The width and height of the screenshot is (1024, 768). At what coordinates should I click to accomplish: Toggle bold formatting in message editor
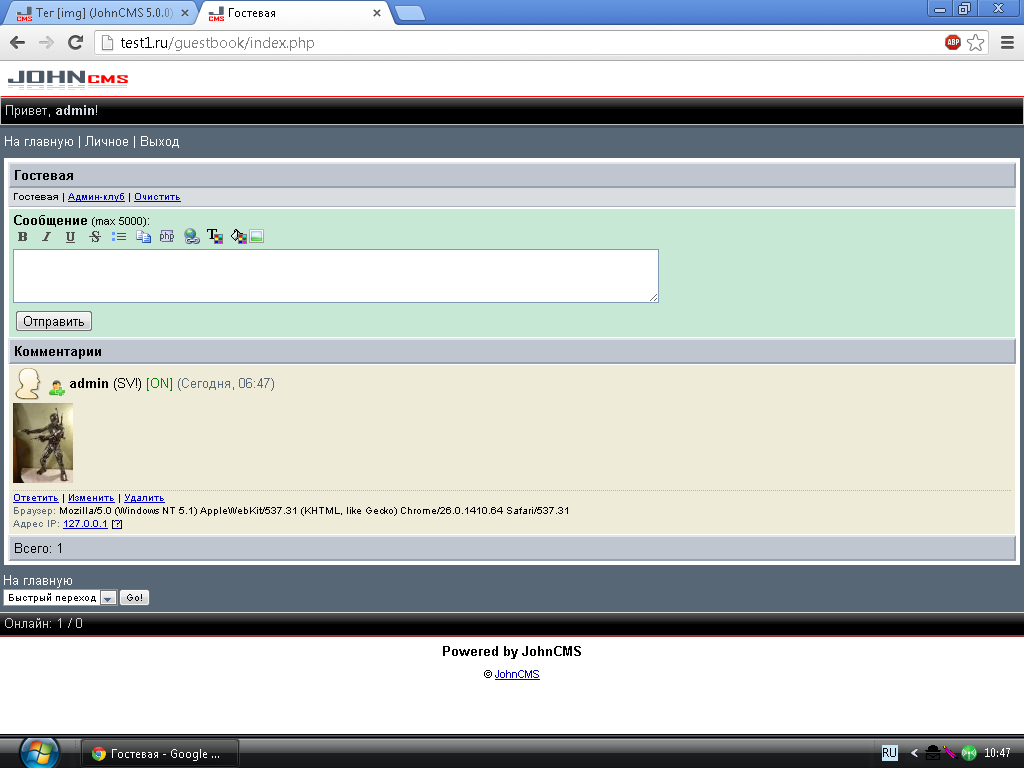pyautogui.click(x=23, y=237)
